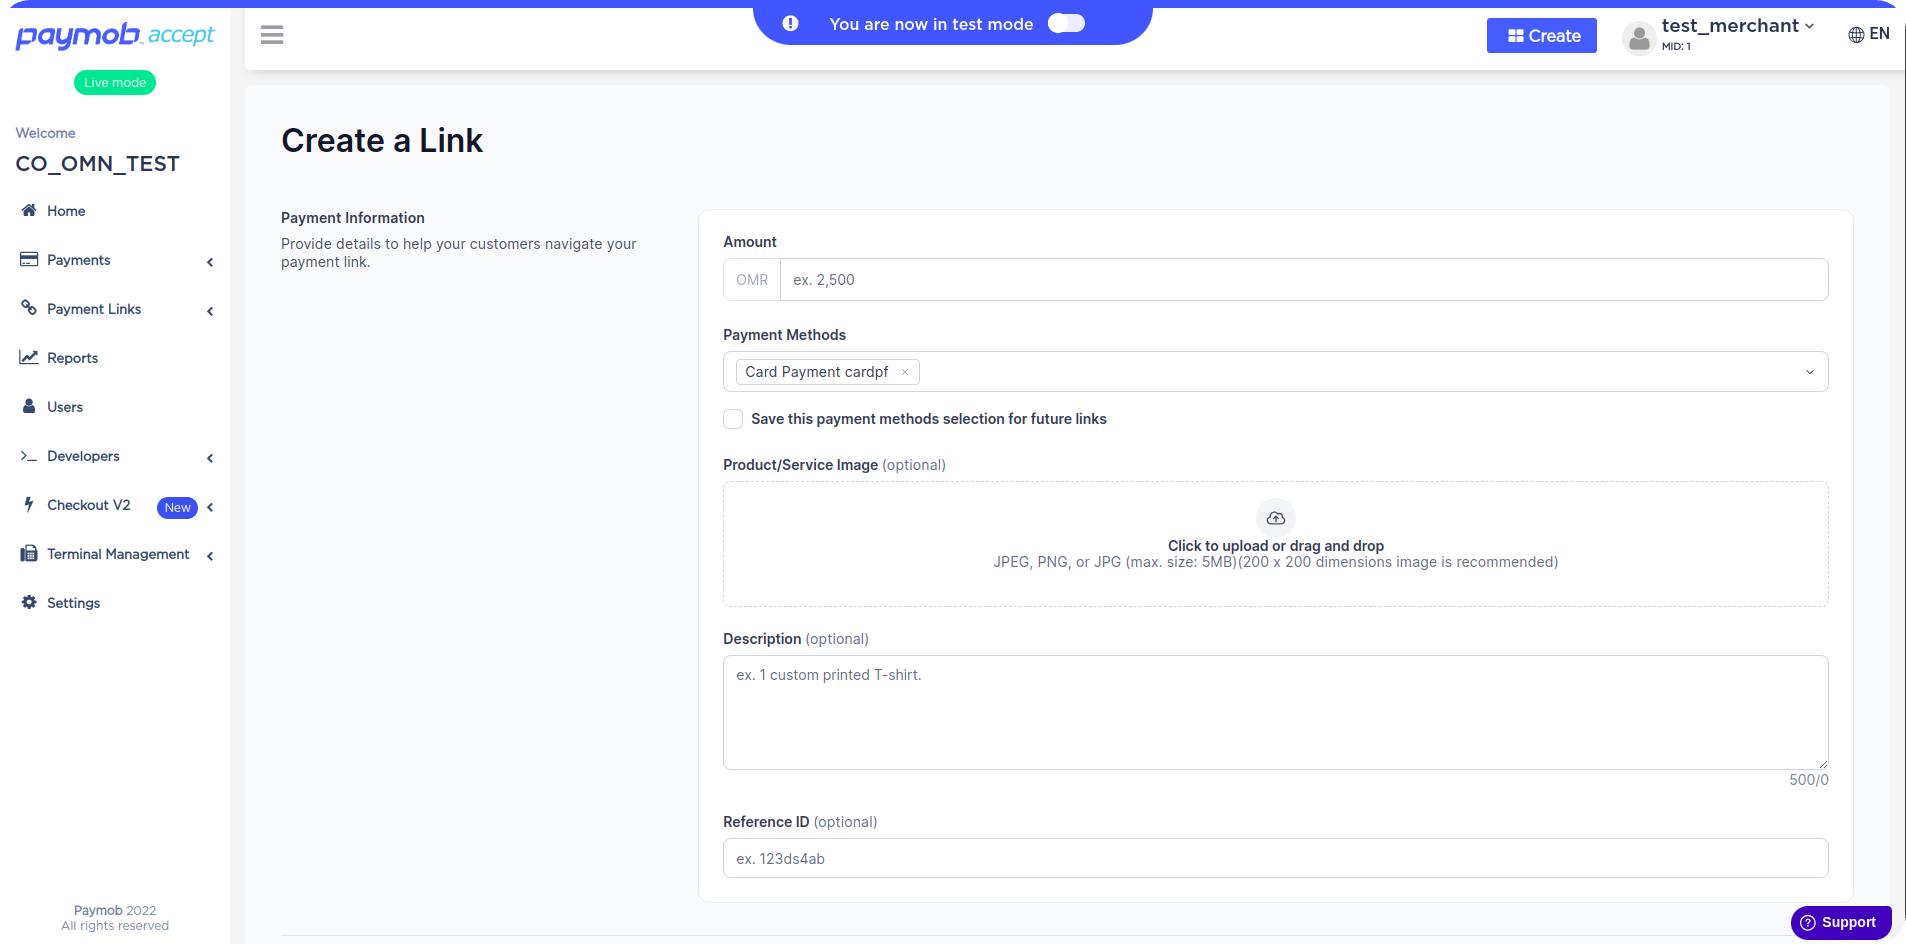This screenshot has width=1906, height=944.
Task: Open Settings with the gear icon
Action: click(x=29, y=602)
